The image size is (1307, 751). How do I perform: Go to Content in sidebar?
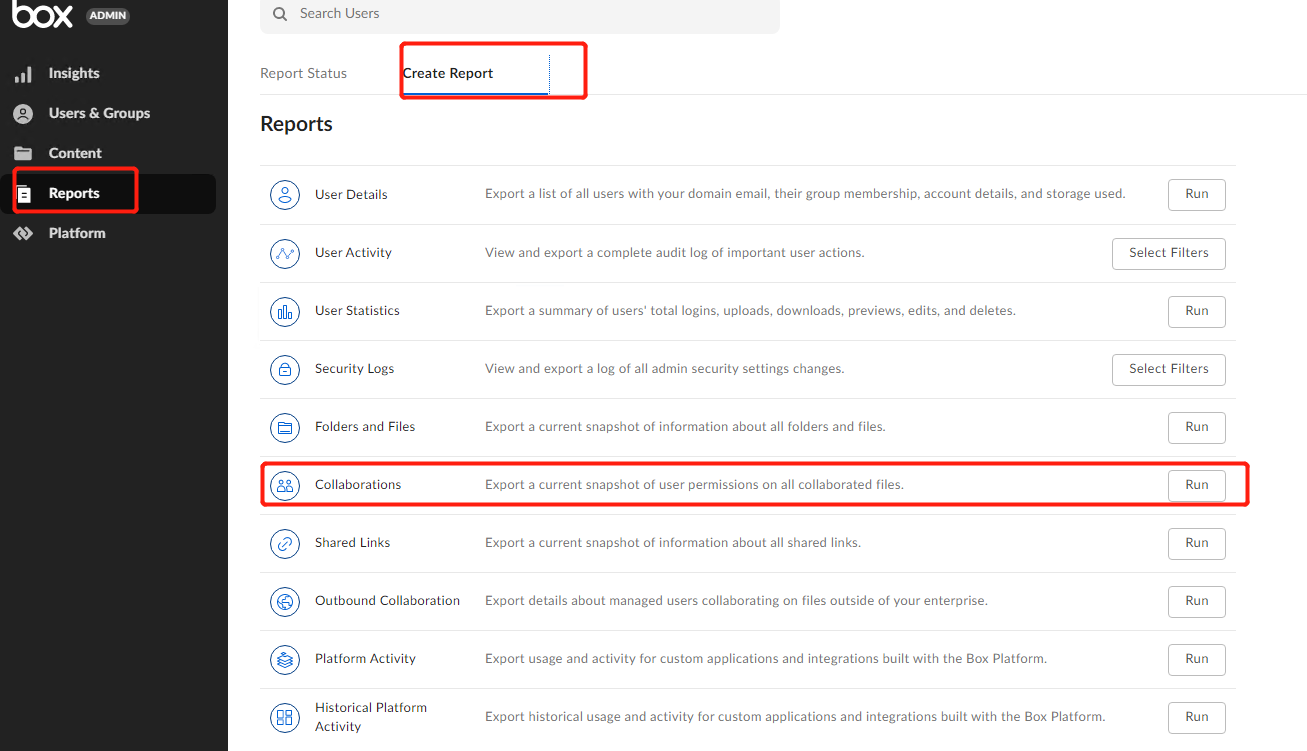75,154
